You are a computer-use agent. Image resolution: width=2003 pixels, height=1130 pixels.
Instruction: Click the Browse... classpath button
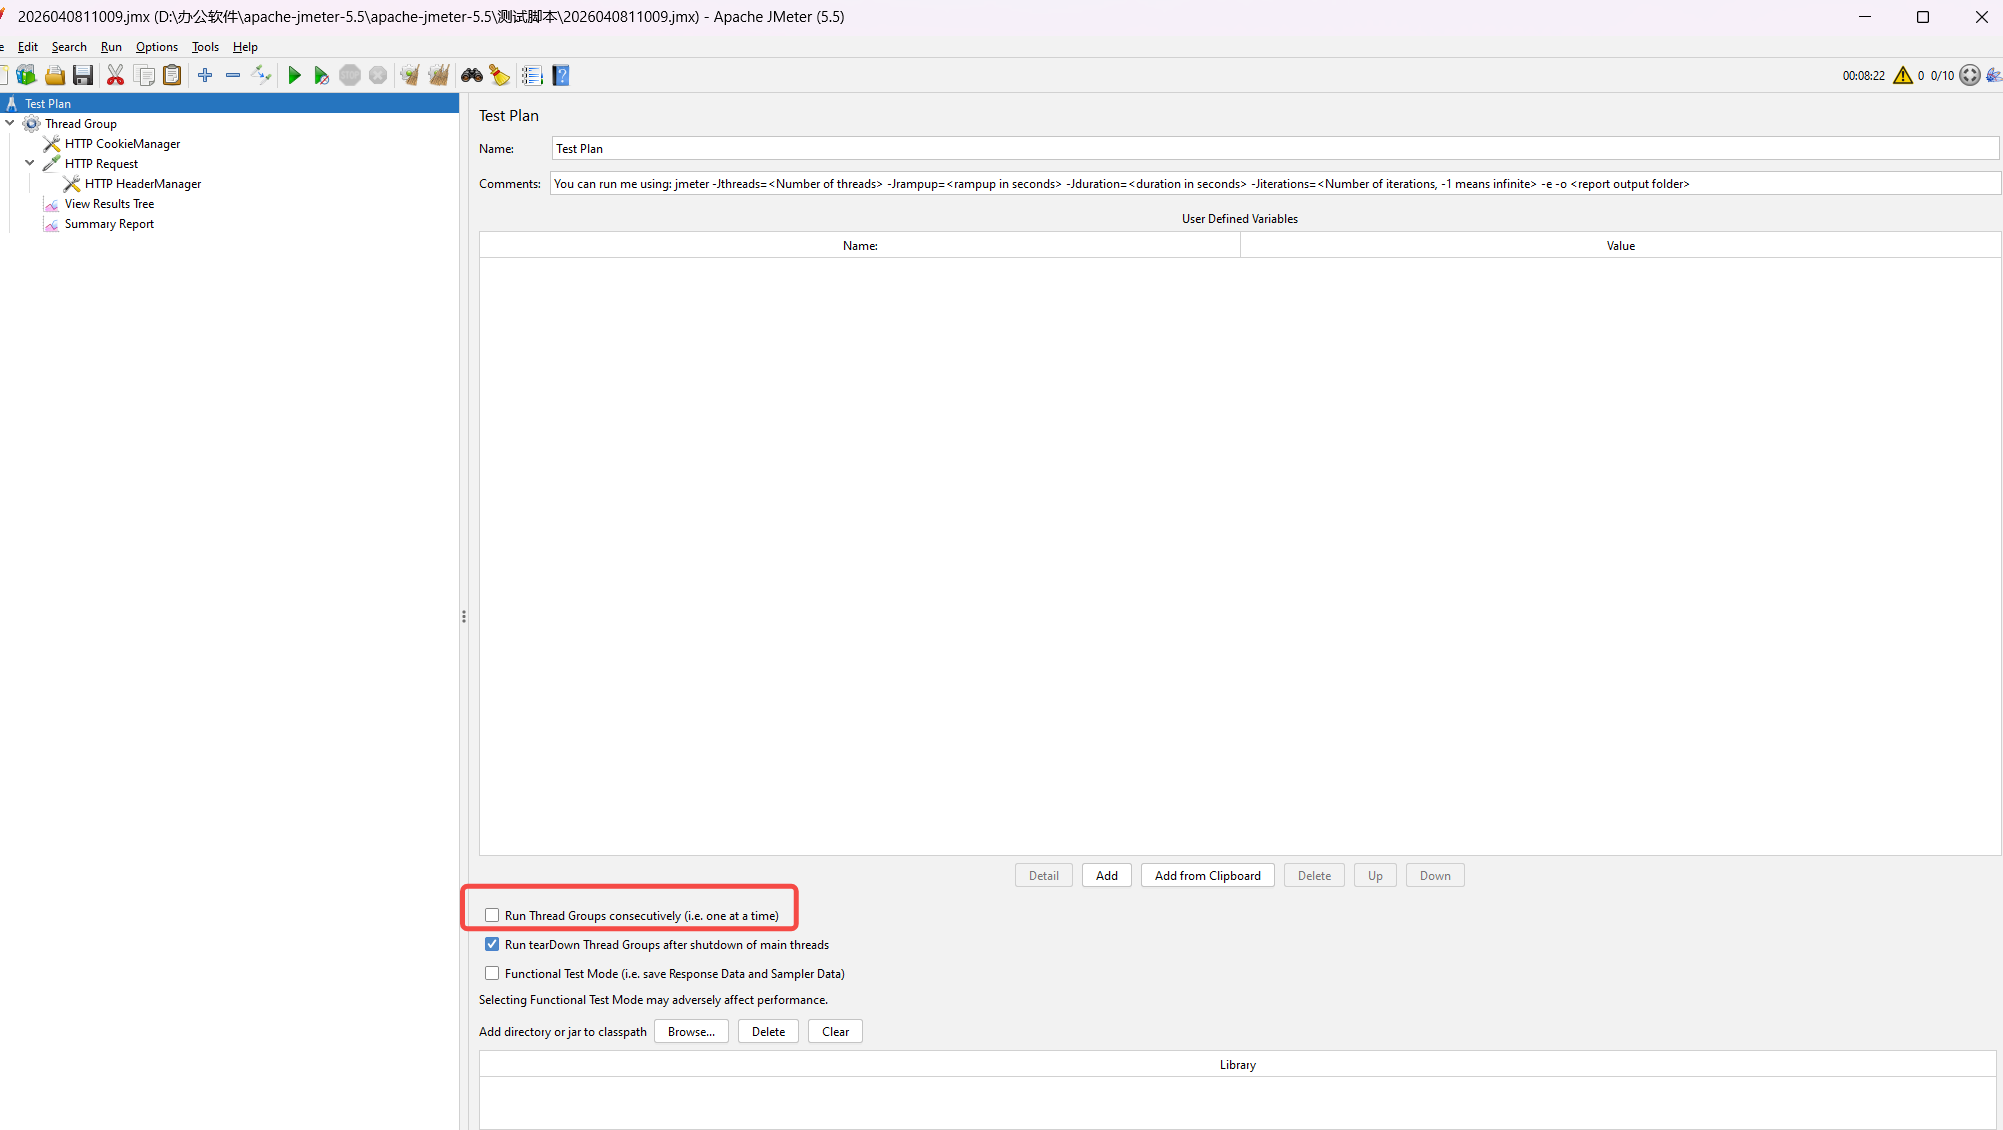click(x=691, y=1031)
